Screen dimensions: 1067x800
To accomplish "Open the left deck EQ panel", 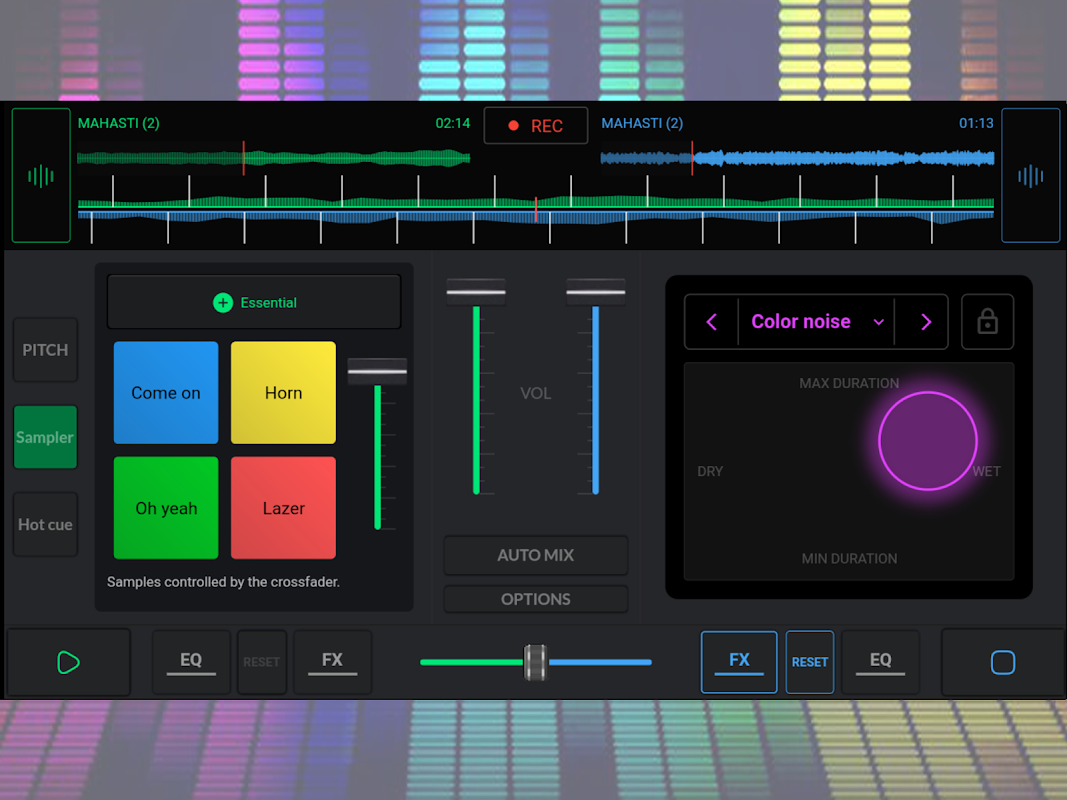I will [x=191, y=661].
